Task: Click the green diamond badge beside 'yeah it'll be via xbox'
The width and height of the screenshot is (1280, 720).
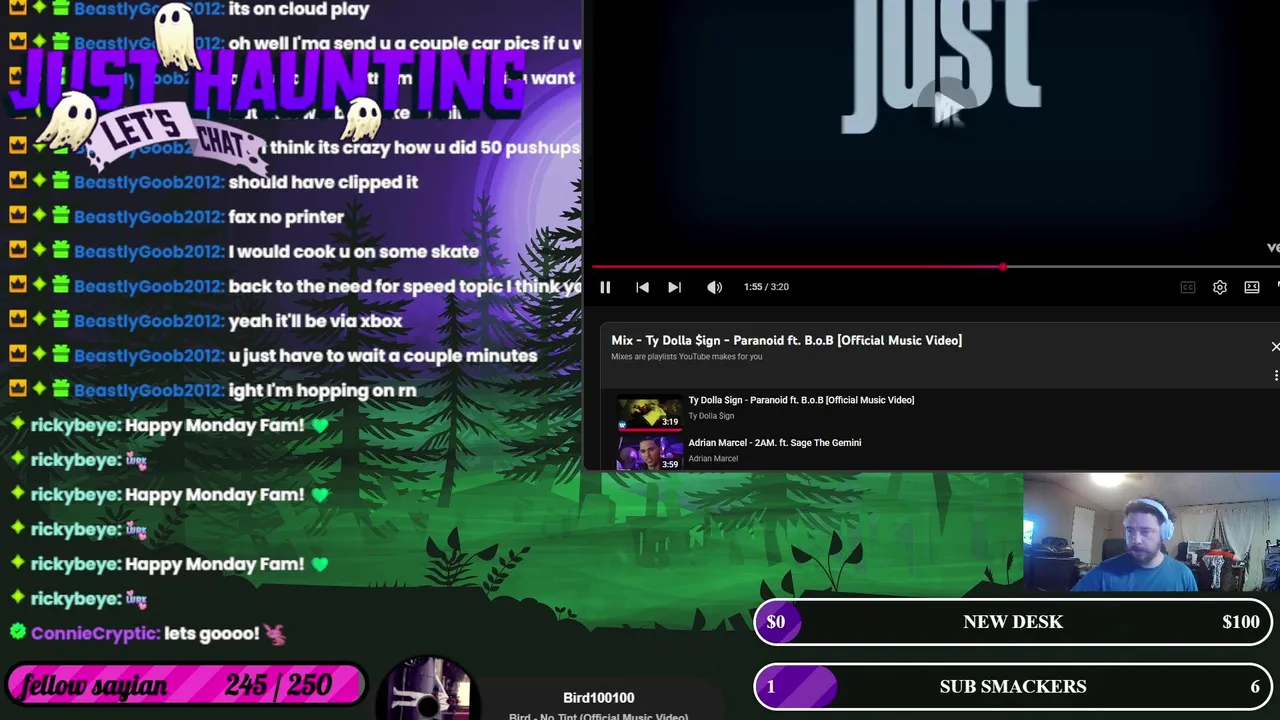Action: pos(39,320)
